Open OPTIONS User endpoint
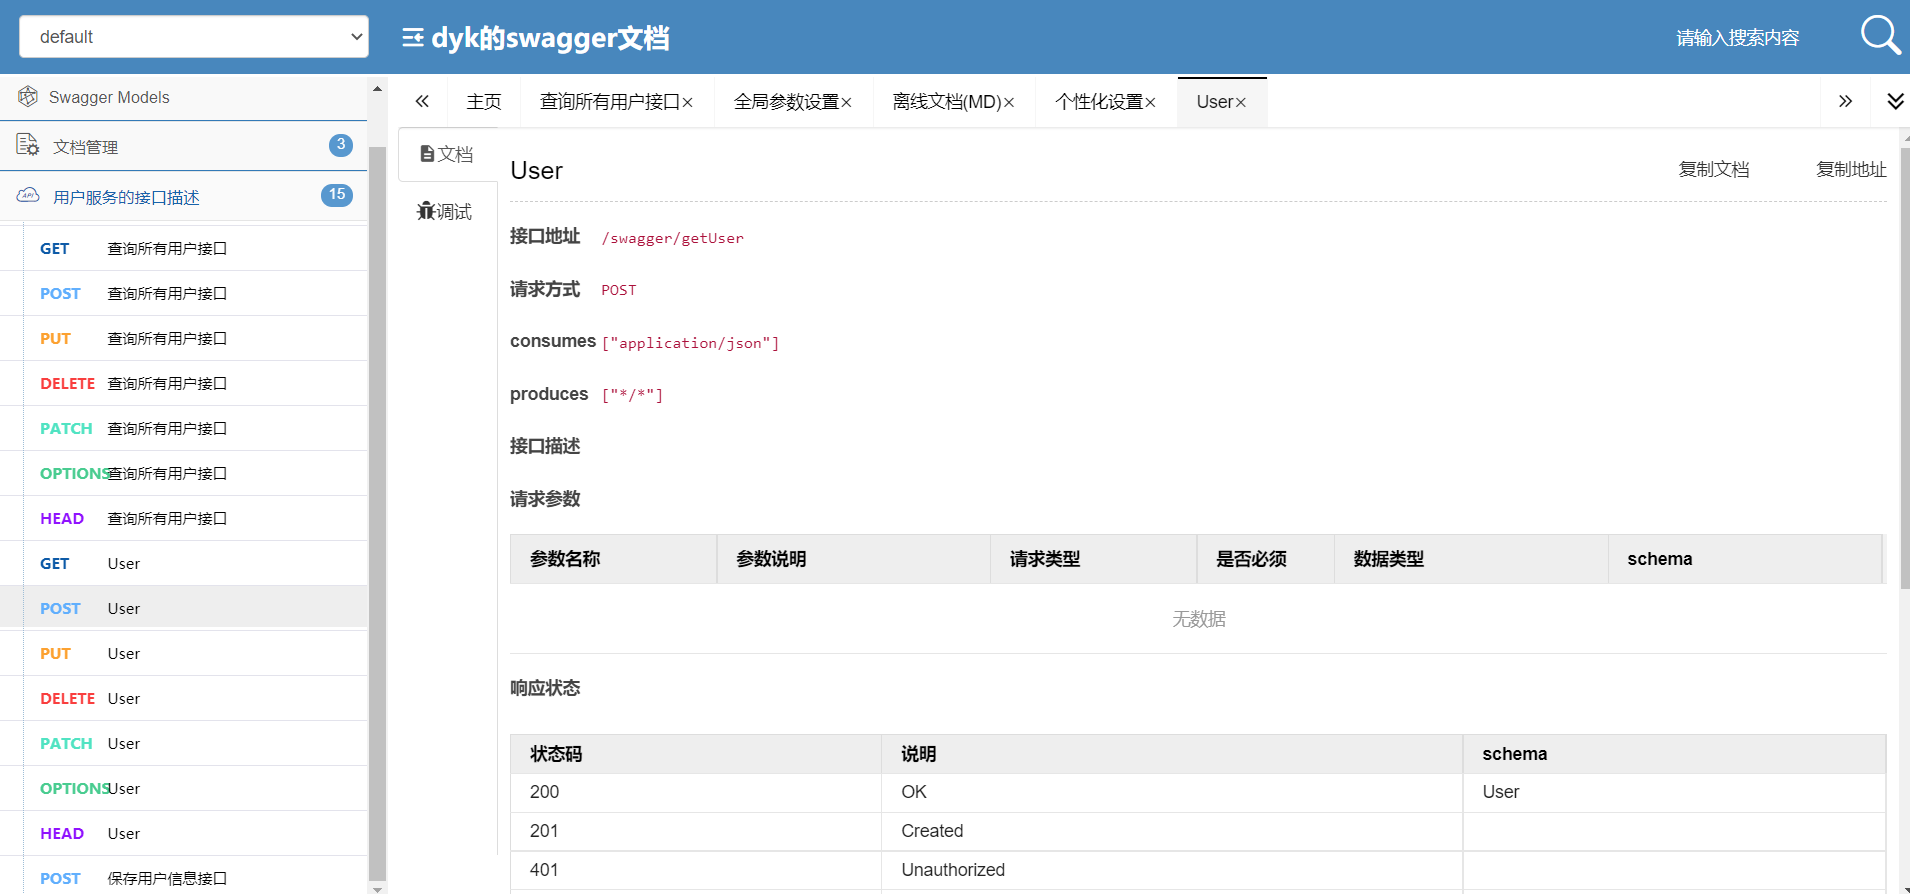 pos(184,788)
